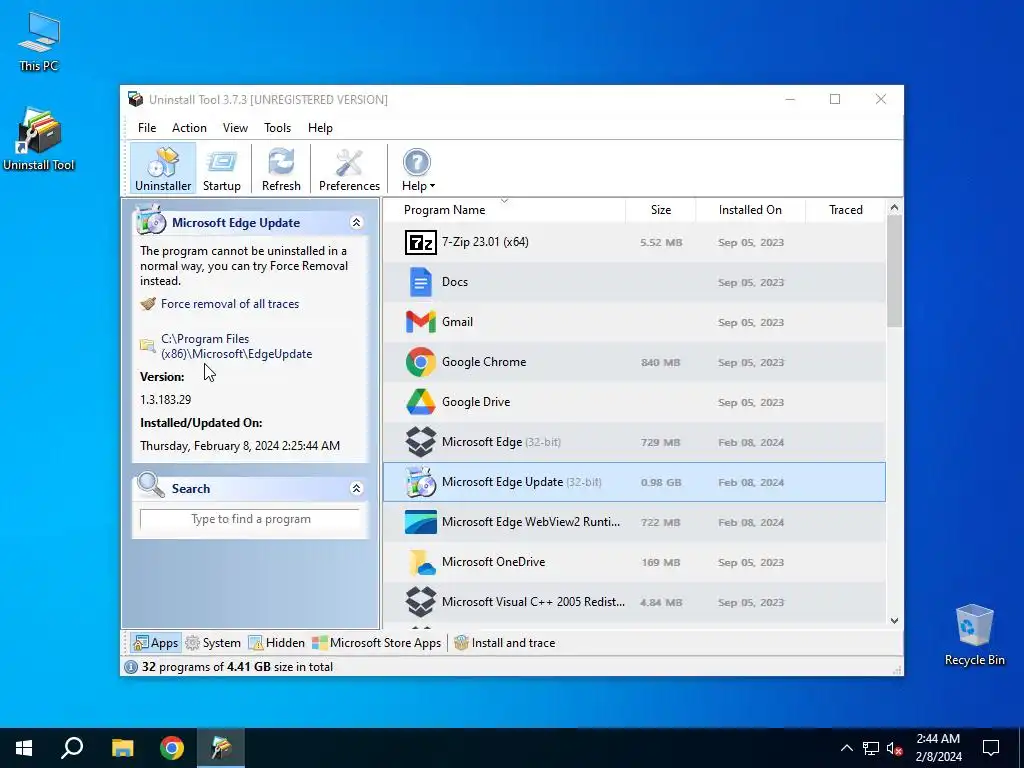1024x768 pixels.
Task: Switch to the Apps tab
Action: [155, 643]
